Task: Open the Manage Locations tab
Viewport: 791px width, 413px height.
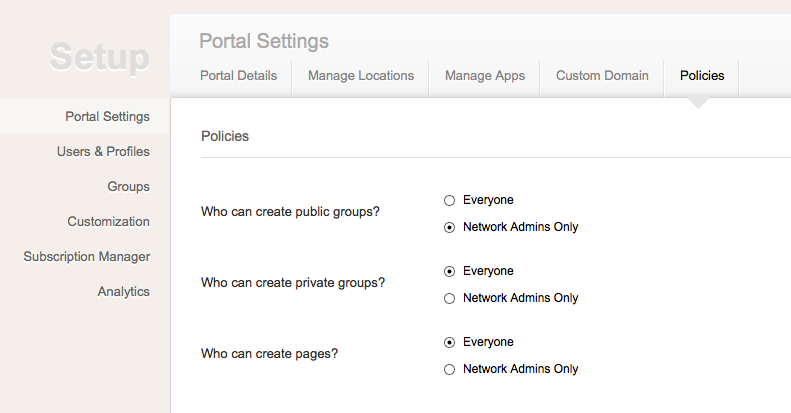Action: click(x=360, y=76)
